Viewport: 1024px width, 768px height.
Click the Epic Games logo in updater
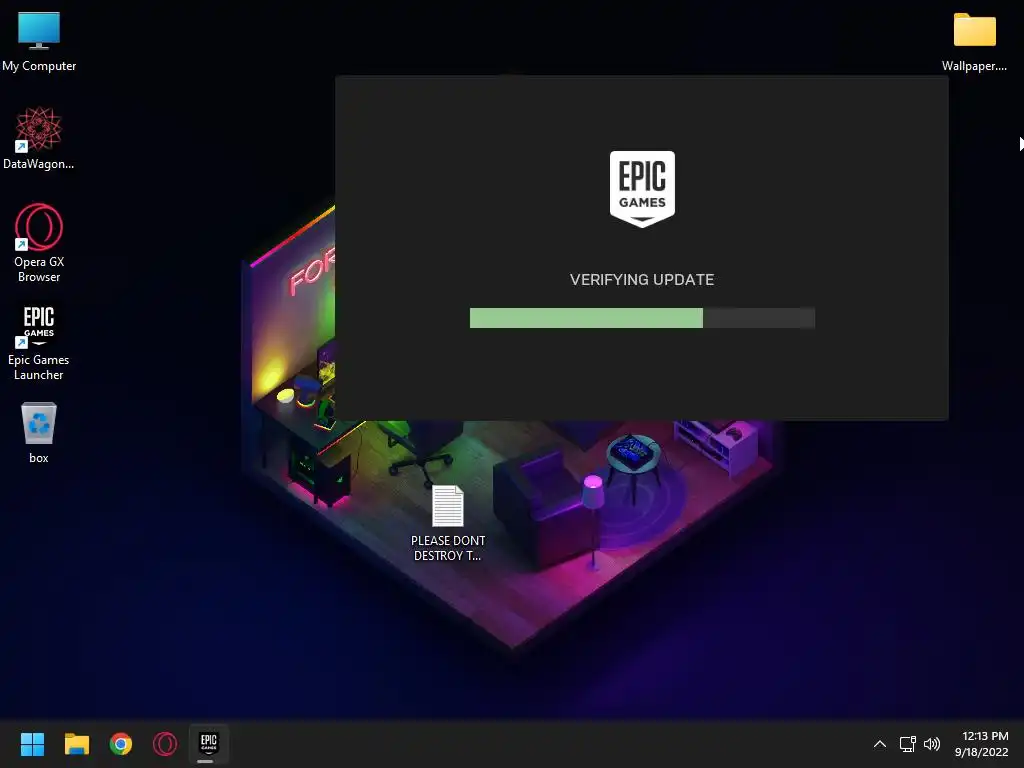(642, 189)
